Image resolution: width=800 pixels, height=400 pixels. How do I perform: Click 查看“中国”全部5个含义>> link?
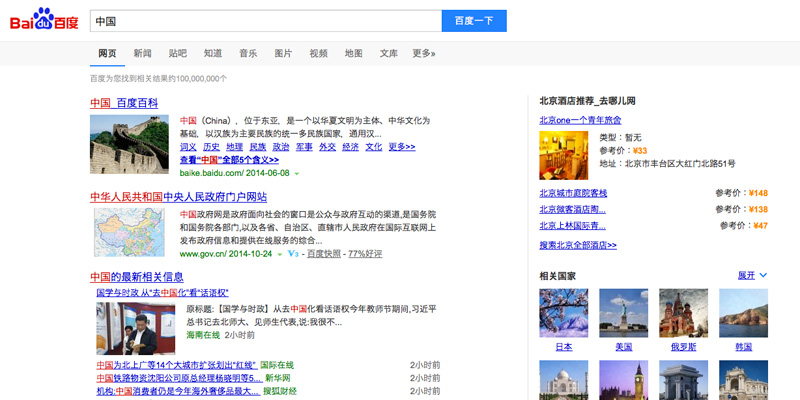[x=229, y=160]
